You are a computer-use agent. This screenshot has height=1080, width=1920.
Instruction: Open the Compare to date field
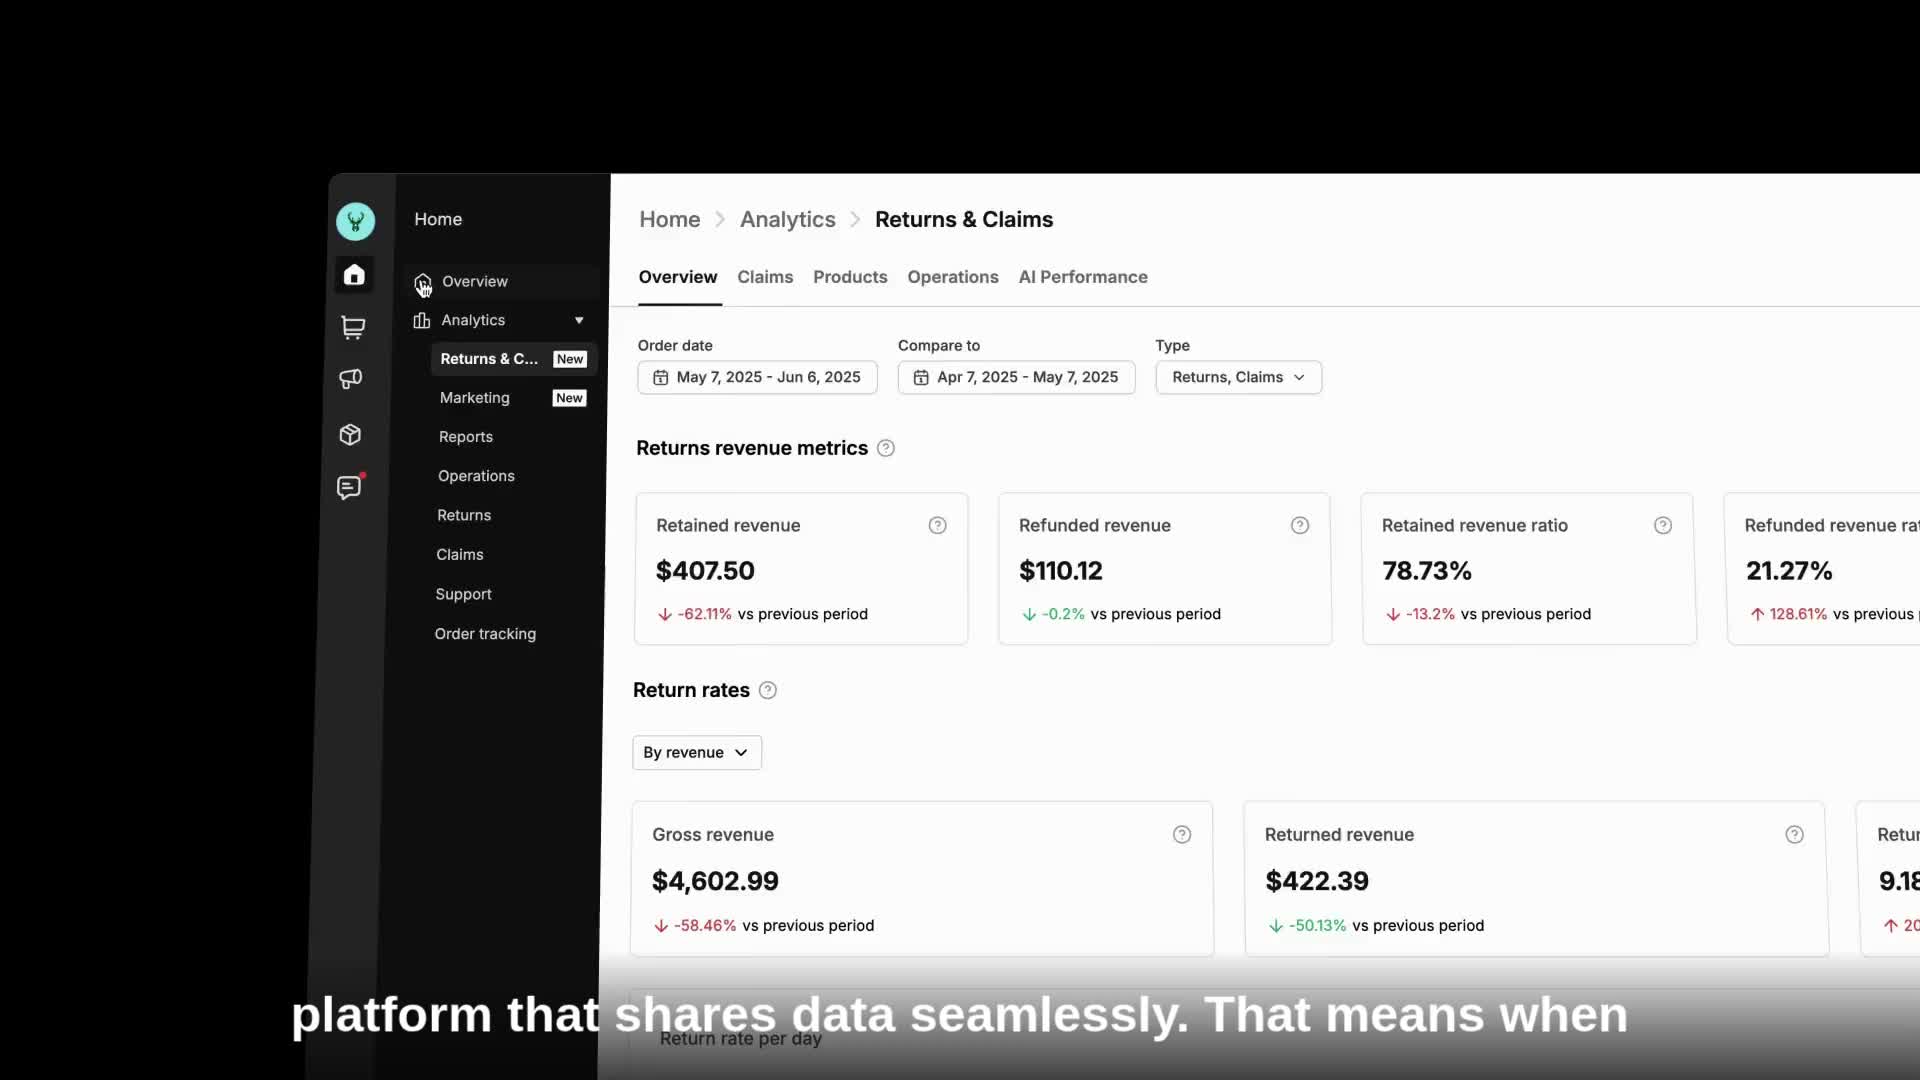[1016, 377]
